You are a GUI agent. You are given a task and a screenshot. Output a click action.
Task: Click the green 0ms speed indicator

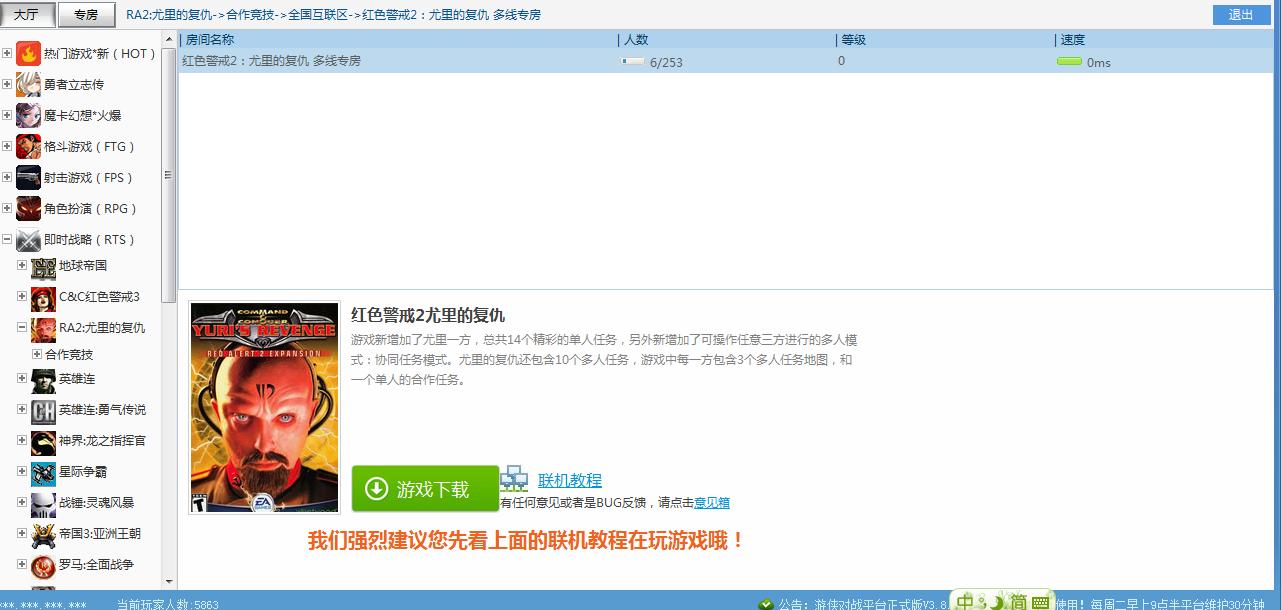(x=1069, y=62)
